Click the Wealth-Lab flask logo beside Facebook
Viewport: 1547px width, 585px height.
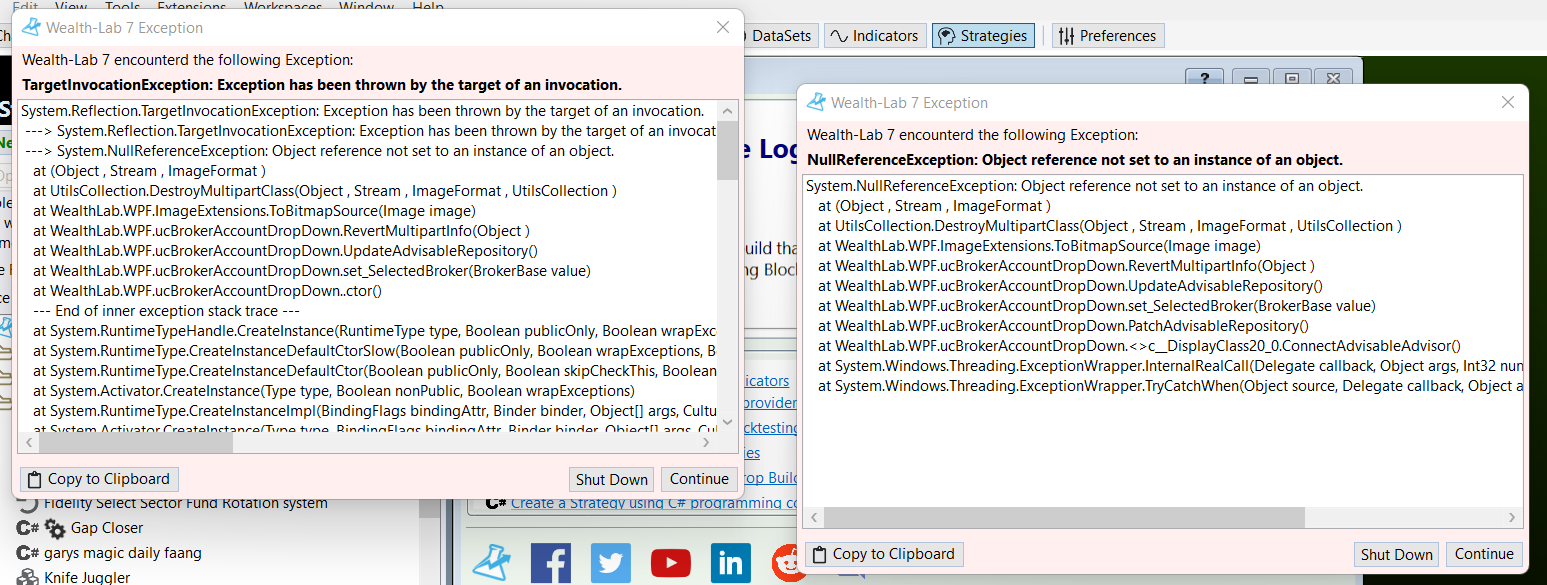pos(491,563)
